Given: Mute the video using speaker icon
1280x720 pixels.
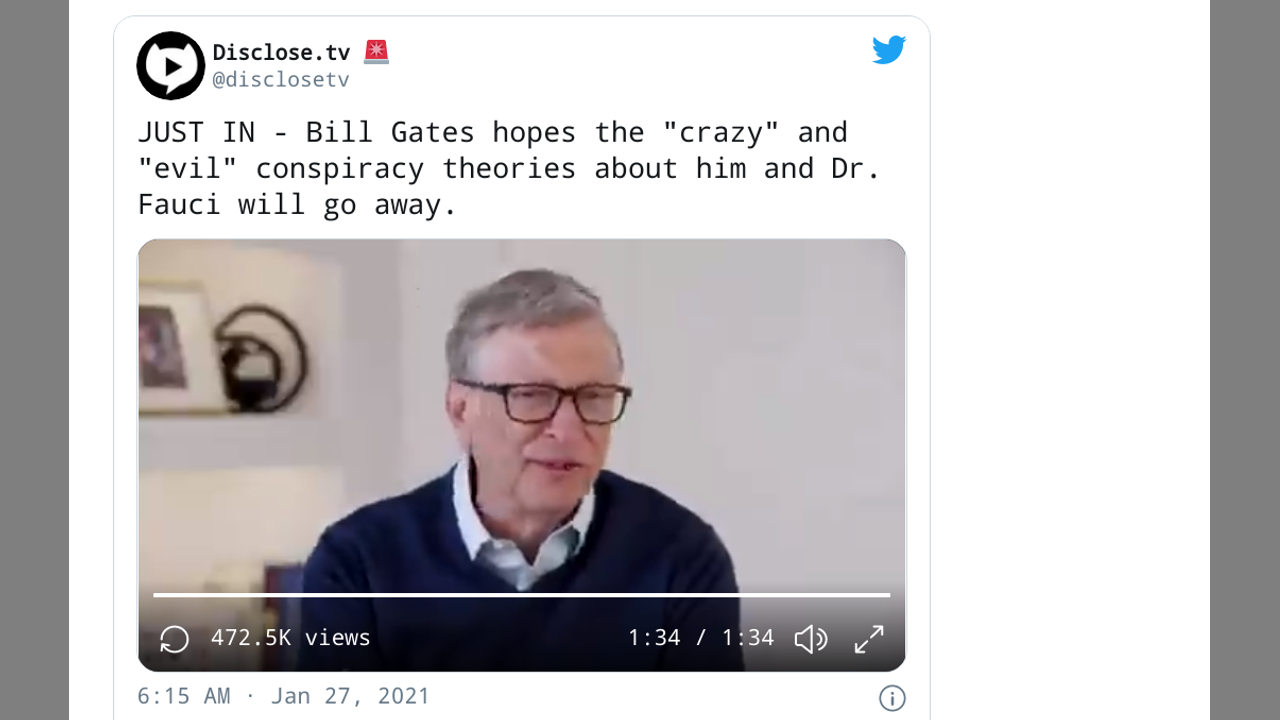Looking at the screenshot, I should [810, 638].
